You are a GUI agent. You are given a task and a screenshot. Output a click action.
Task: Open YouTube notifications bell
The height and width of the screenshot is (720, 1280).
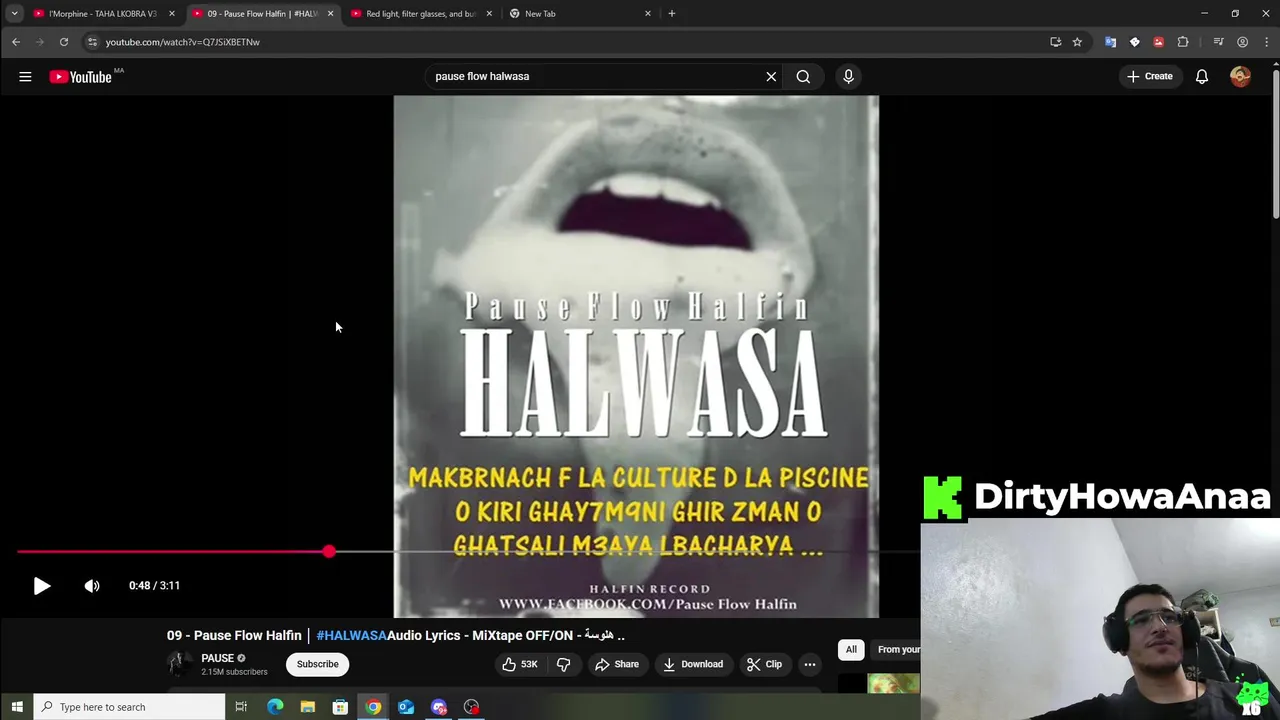coord(1202,76)
